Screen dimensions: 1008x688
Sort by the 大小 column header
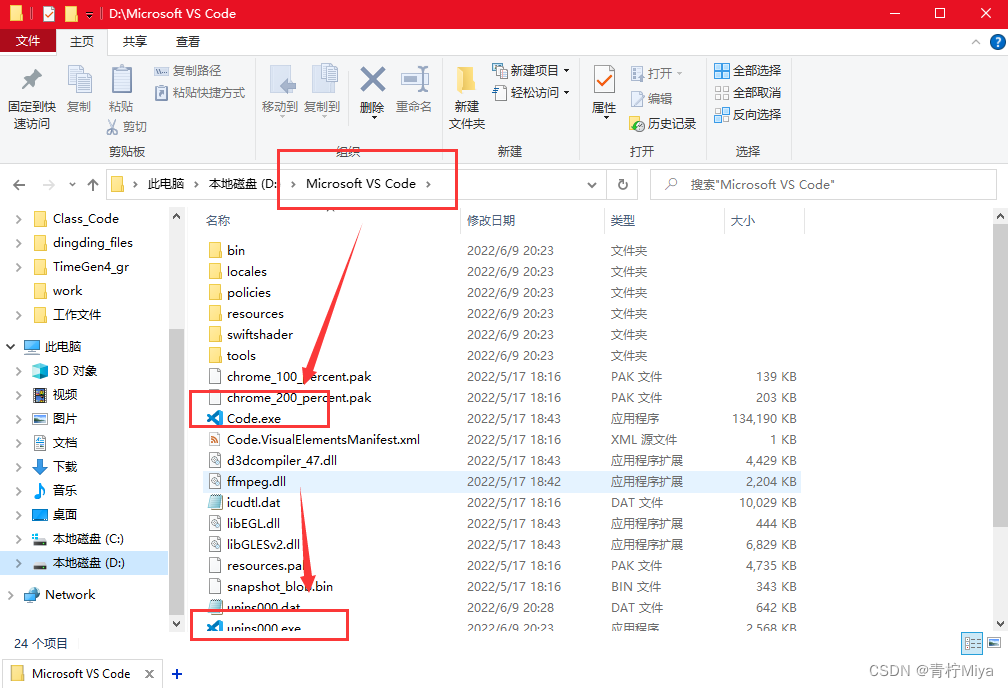click(x=742, y=221)
